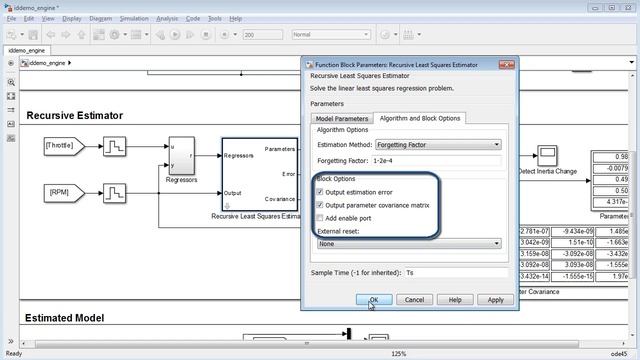The image size is (640, 360).
Task: Click the canvas vertical scrollbar thumb
Action: (x=632, y=215)
